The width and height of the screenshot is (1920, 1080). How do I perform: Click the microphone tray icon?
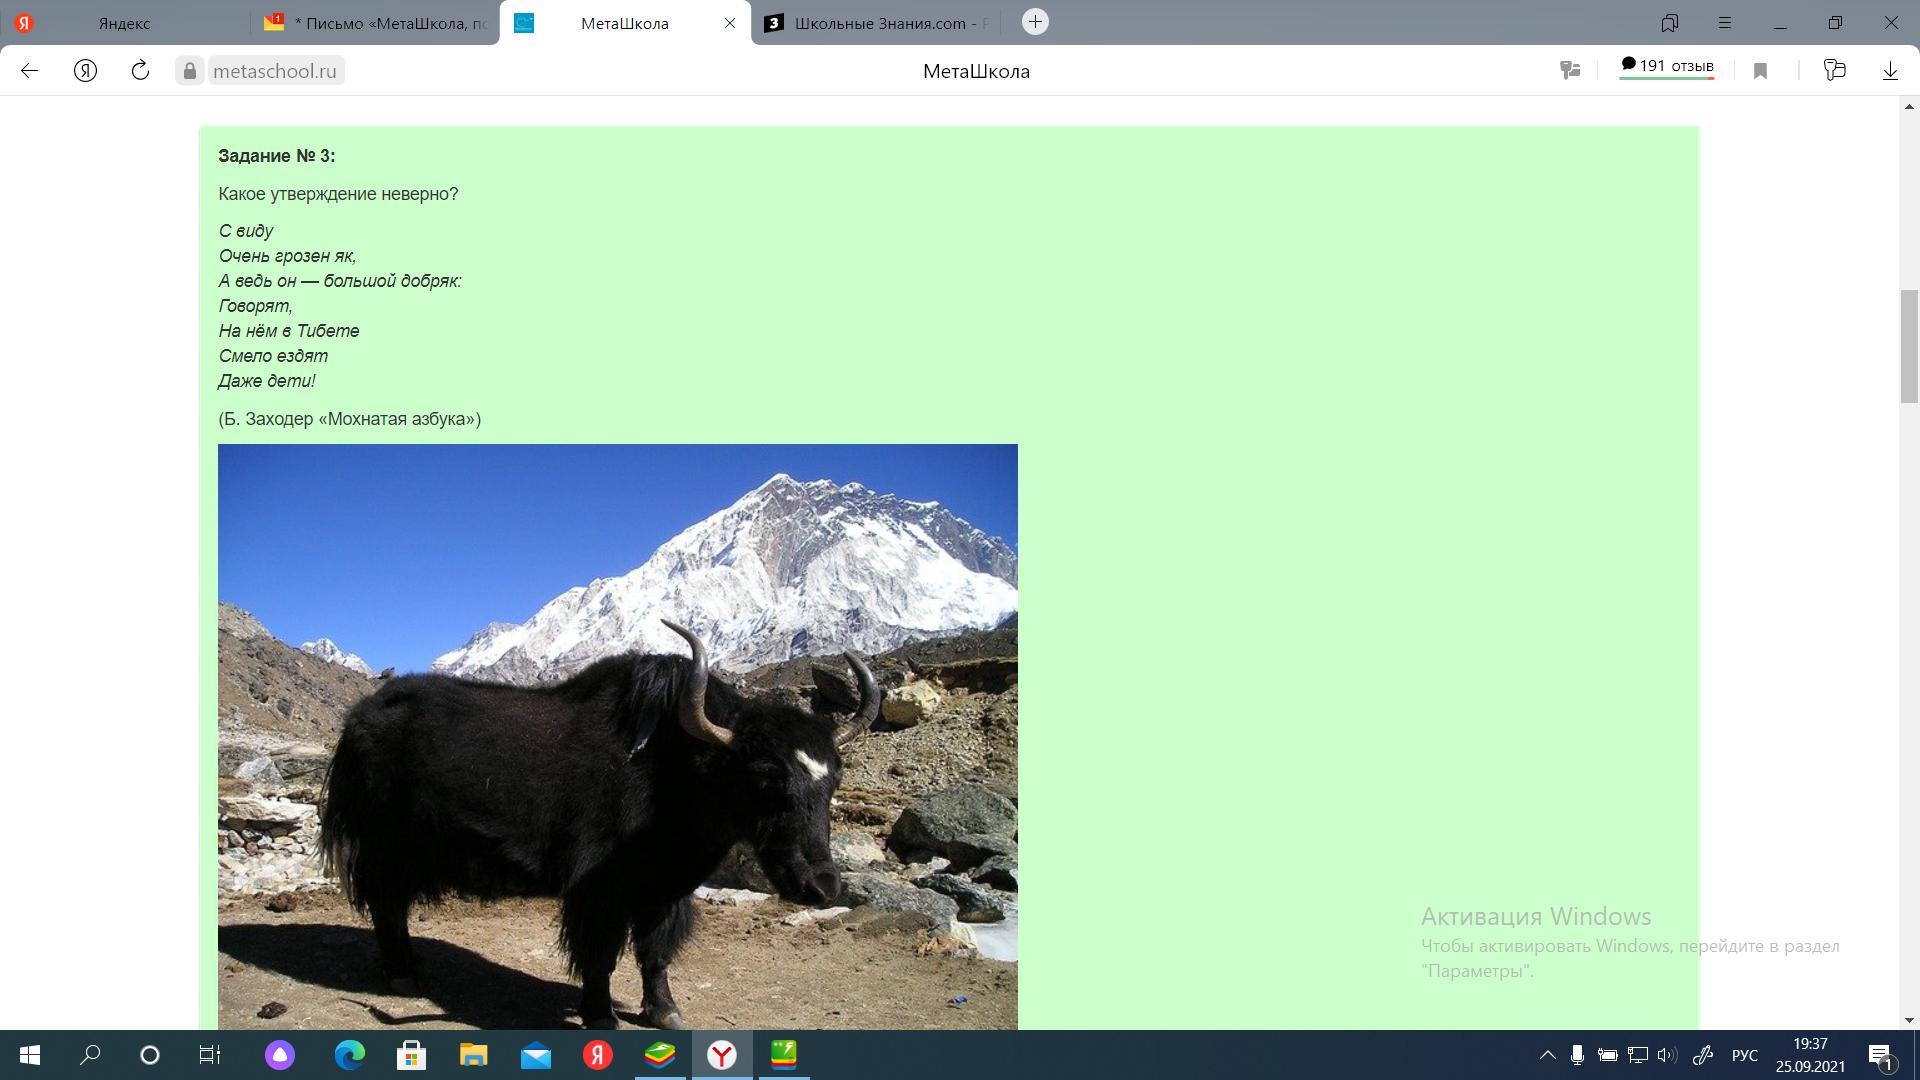(1577, 1055)
